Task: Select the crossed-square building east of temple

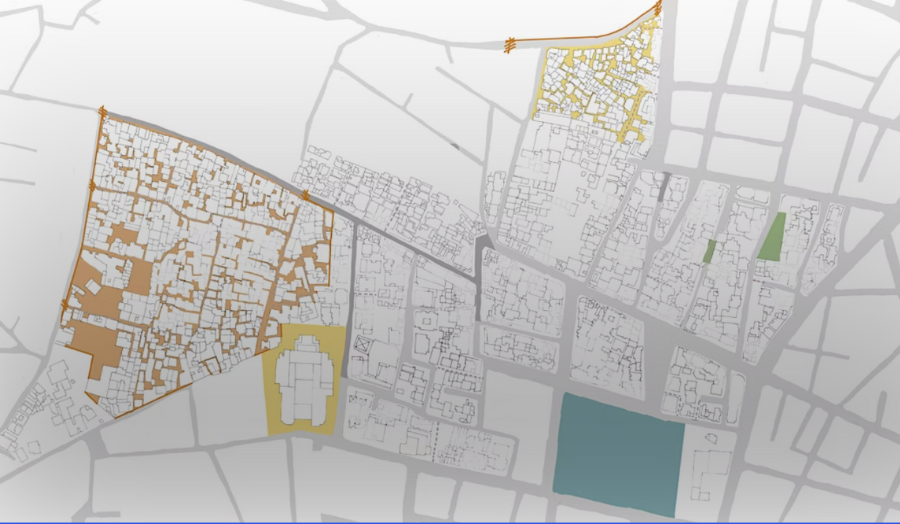Action: coord(362,344)
